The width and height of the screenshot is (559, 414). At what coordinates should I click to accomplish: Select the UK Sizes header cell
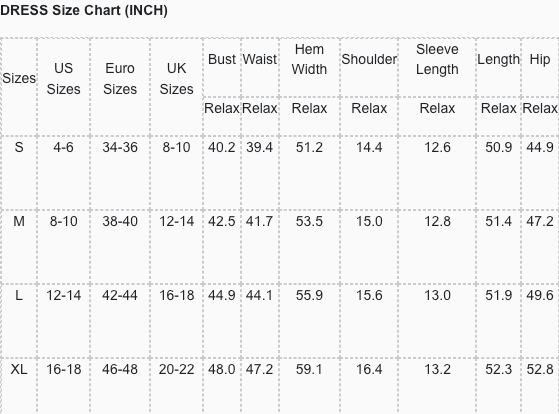(x=176, y=78)
